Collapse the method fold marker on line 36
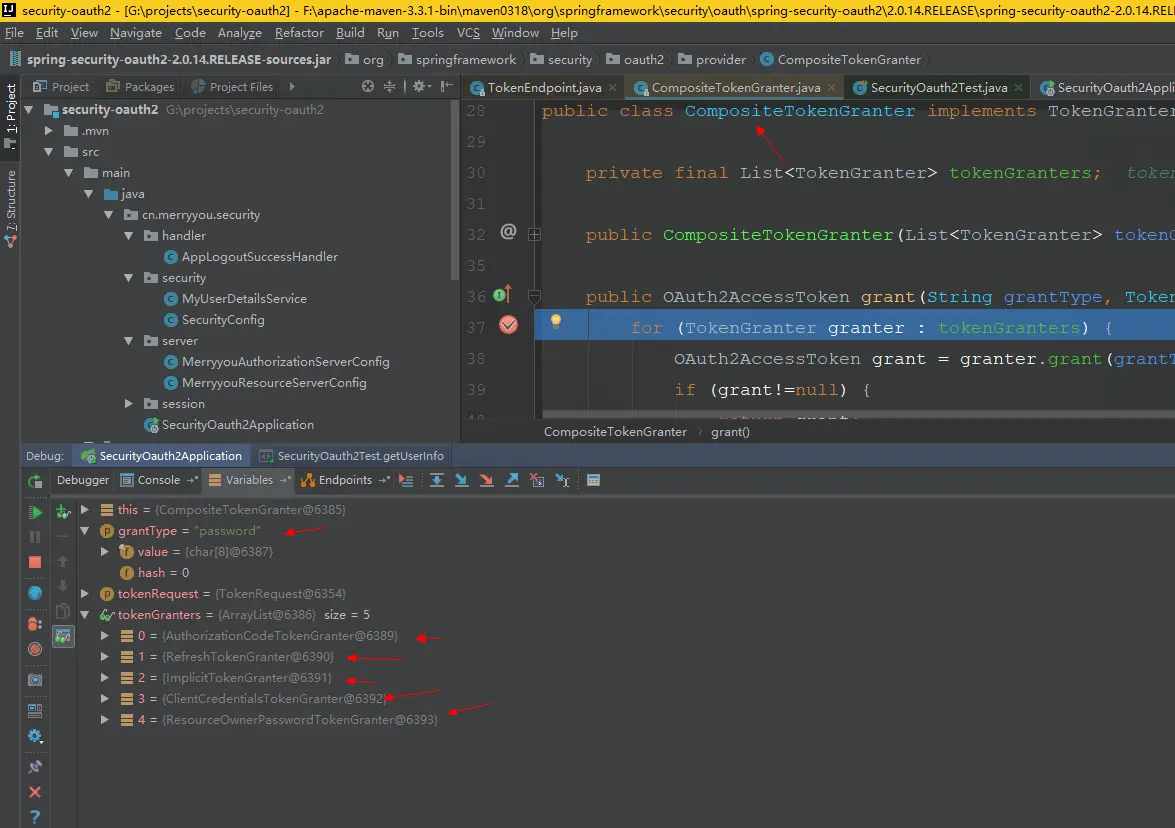 [x=534, y=296]
